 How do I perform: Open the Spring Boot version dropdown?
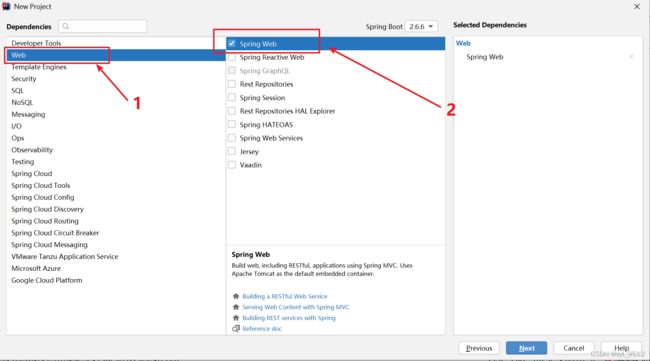(x=421, y=27)
